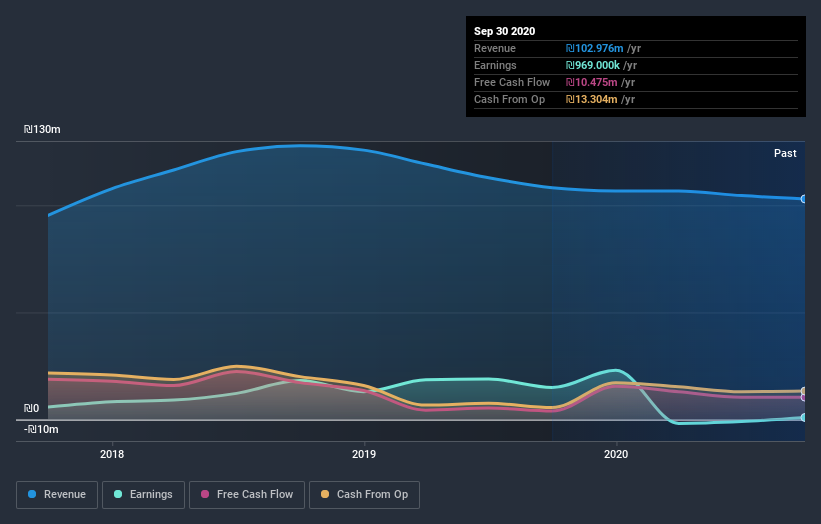The image size is (821, 524).
Task: Toggle the Cash From Op legend button
Action: tap(364, 495)
